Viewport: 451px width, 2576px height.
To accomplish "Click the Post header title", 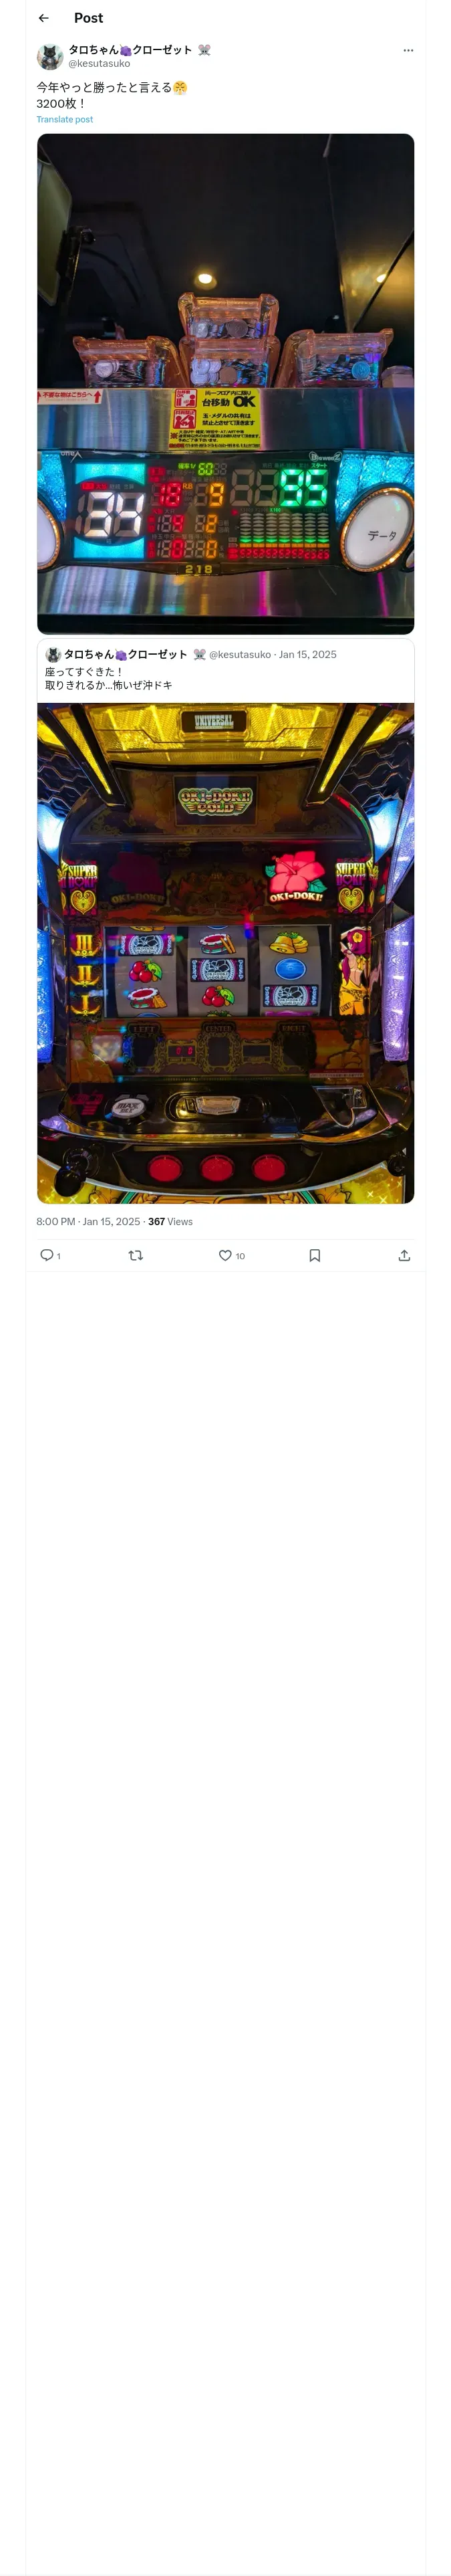I will click(x=88, y=18).
